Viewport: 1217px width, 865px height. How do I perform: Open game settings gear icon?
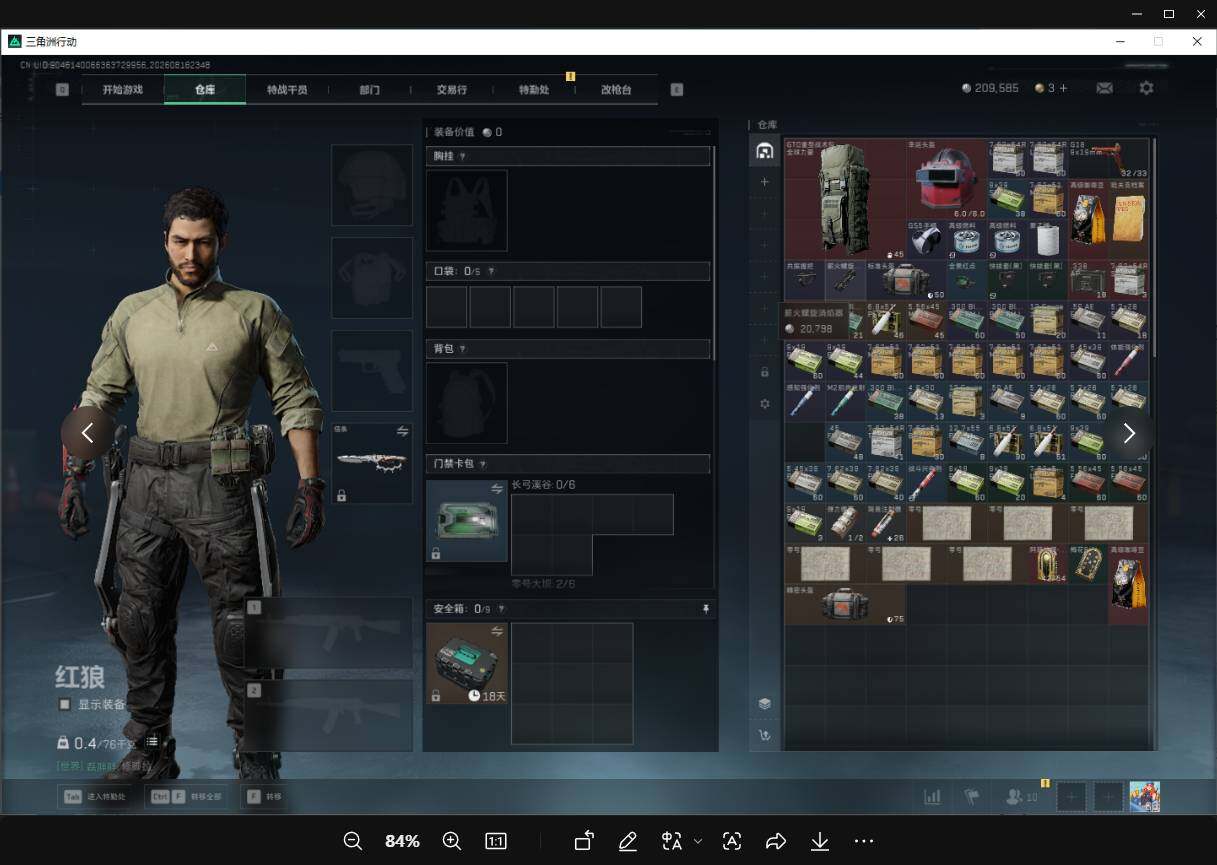point(1146,88)
